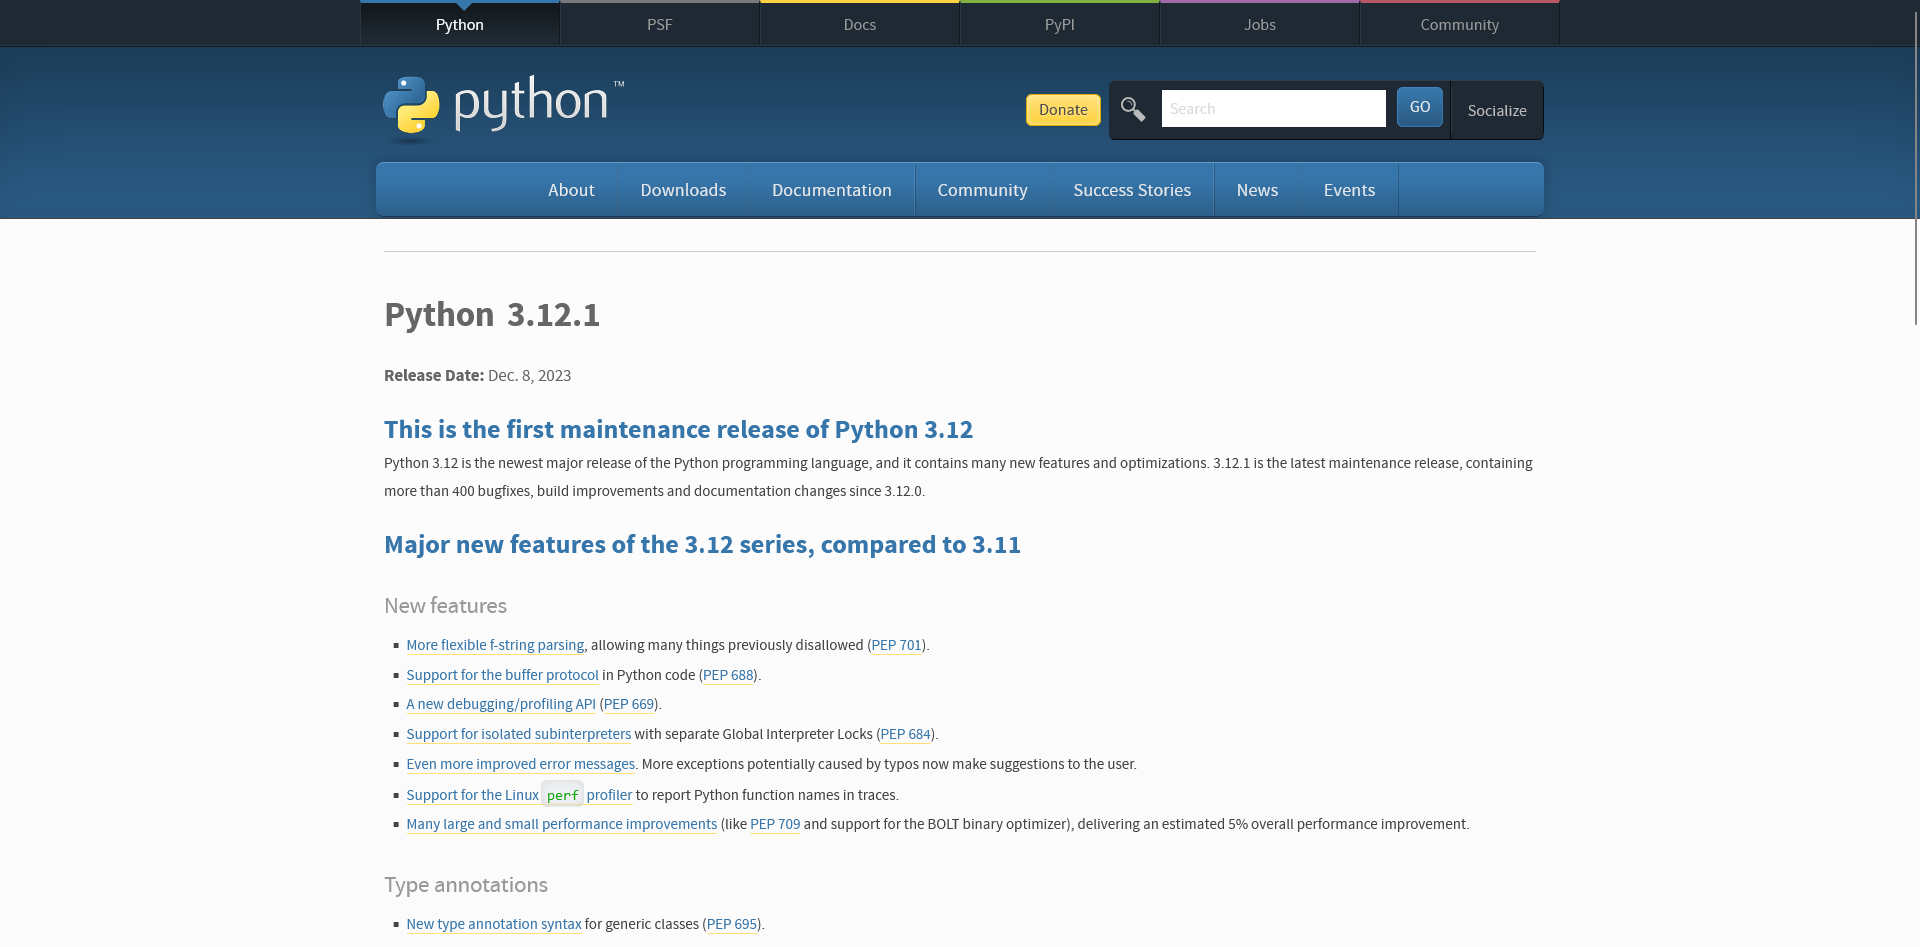Click the magnifying glass search icon
The image size is (1920, 947).
[x=1133, y=109]
